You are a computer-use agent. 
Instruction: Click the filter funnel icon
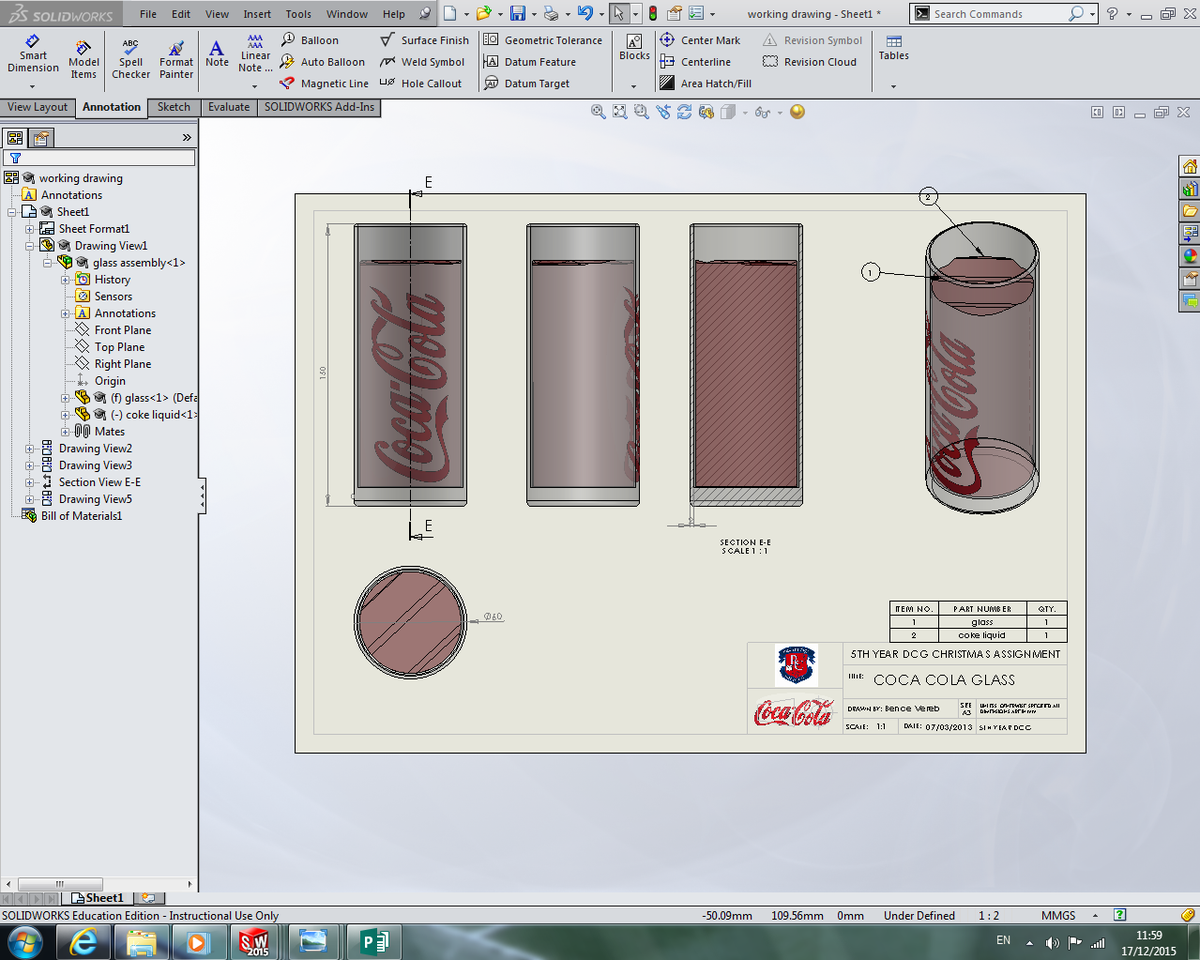14,158
